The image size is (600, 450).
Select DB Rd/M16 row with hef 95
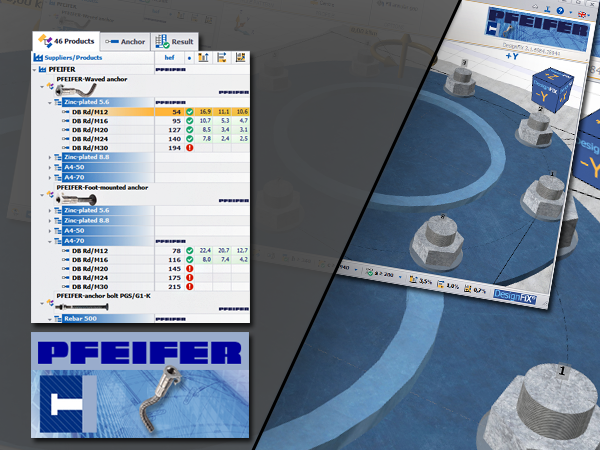(x=155, y=121)
